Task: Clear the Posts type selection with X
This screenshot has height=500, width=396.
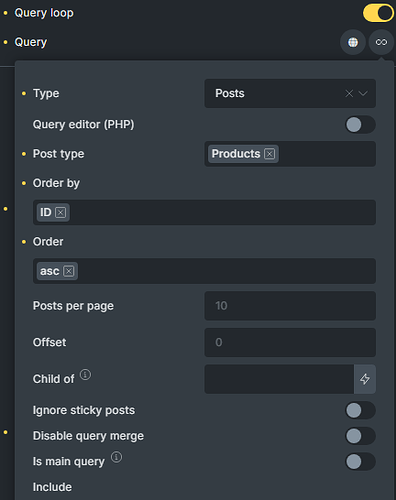Action: pos(349,94)
